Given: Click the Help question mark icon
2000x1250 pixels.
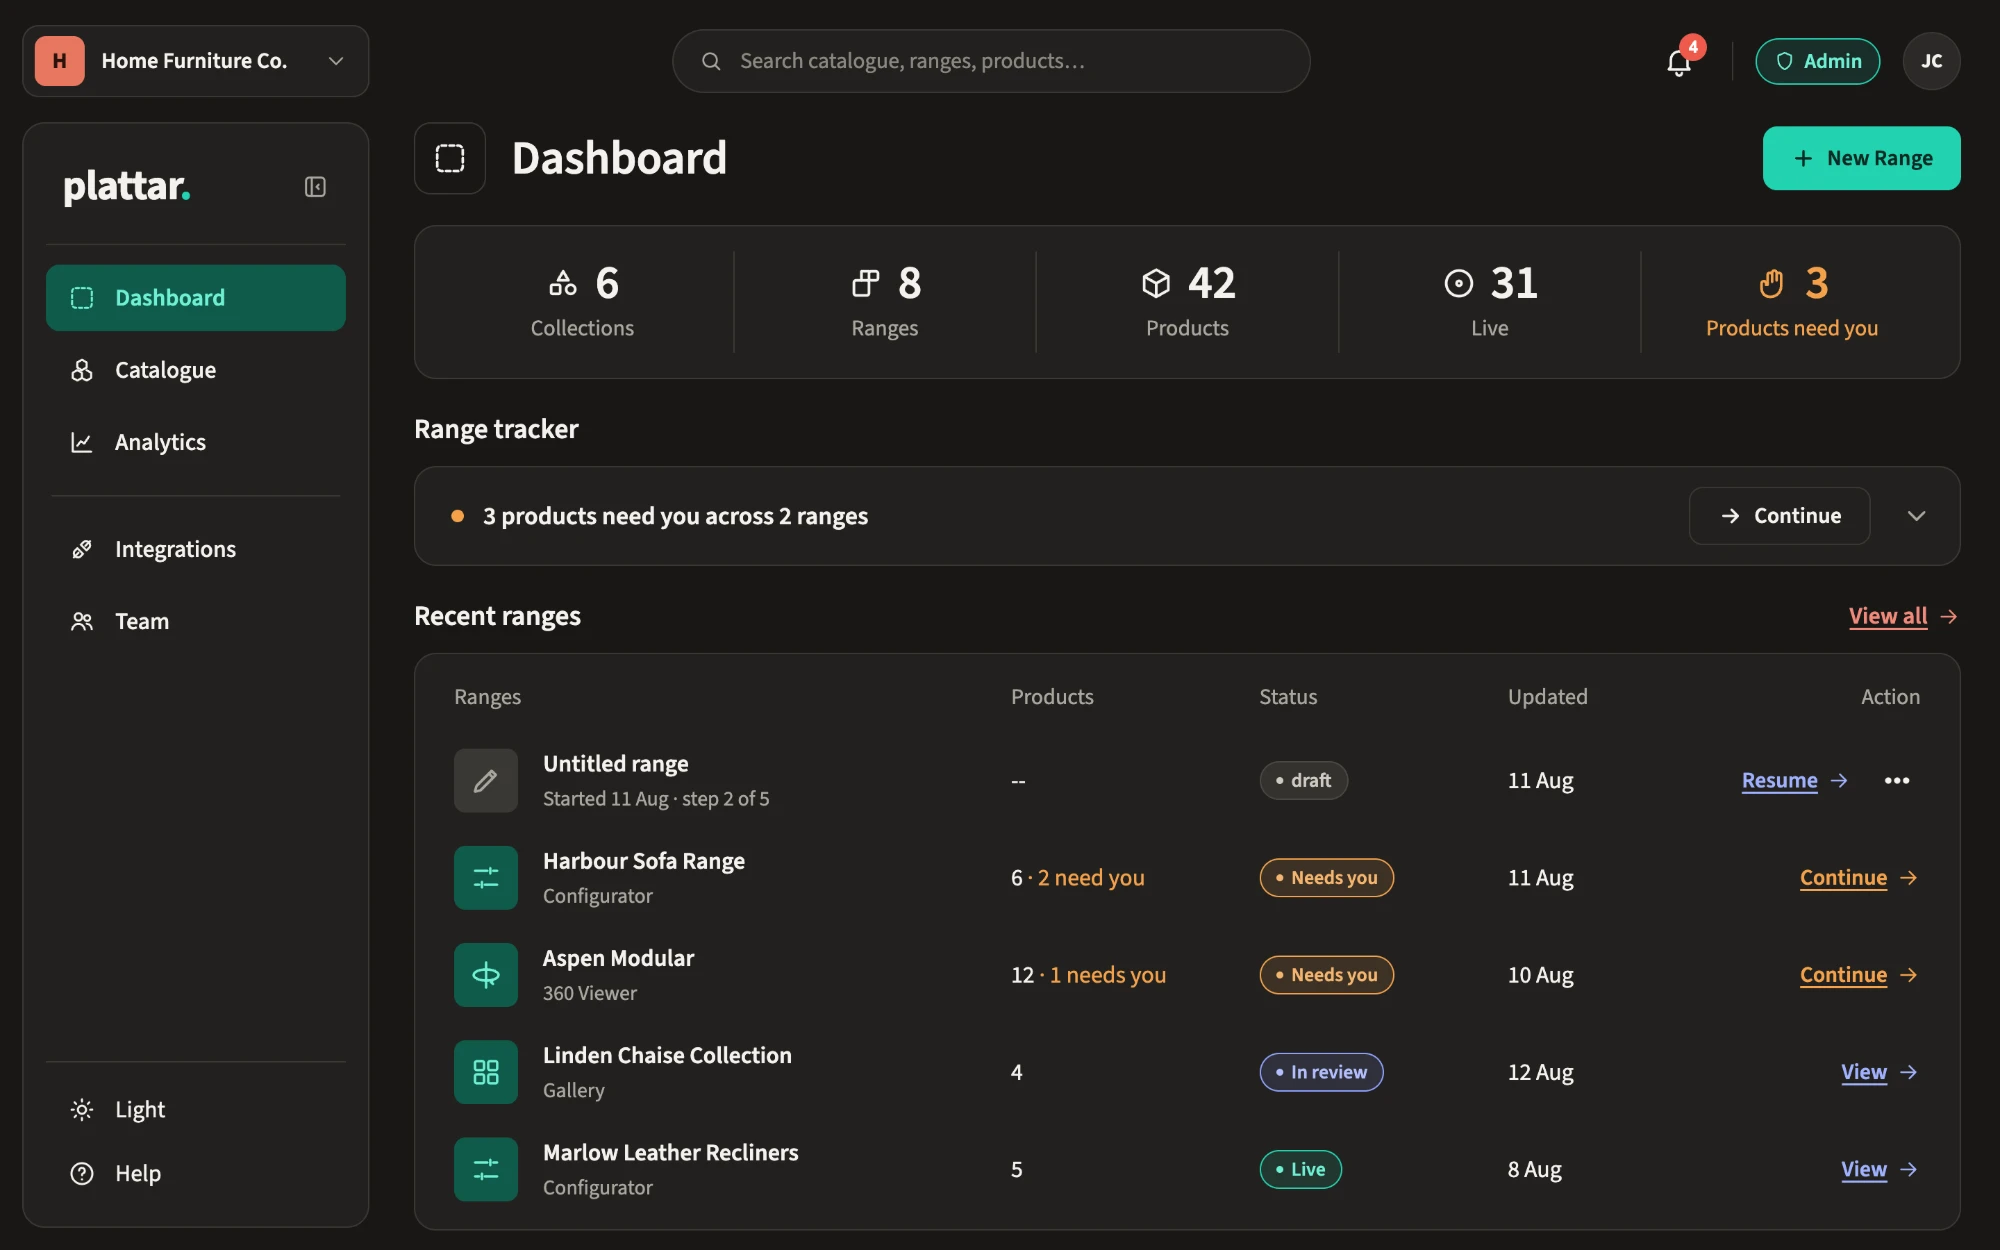Looking at the screenshot, I should click(x=82, y=1173).
